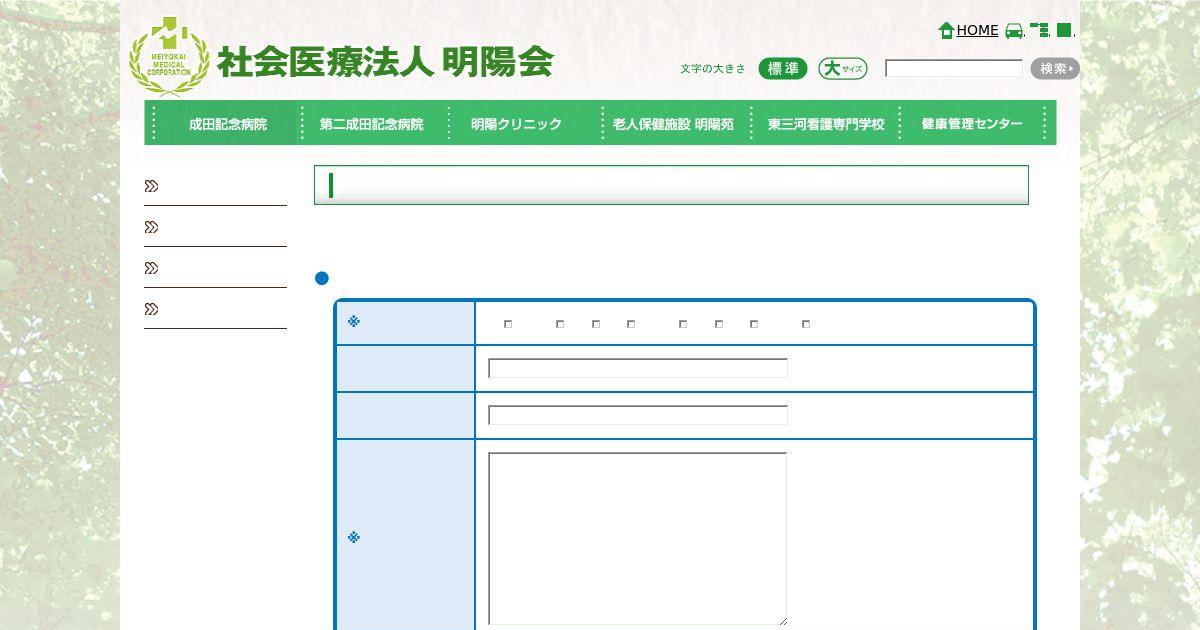Image resolution: width=1200 pixels, height=630 pixels.
Task: Open the HOME link in the header
Action: (977, 30)
